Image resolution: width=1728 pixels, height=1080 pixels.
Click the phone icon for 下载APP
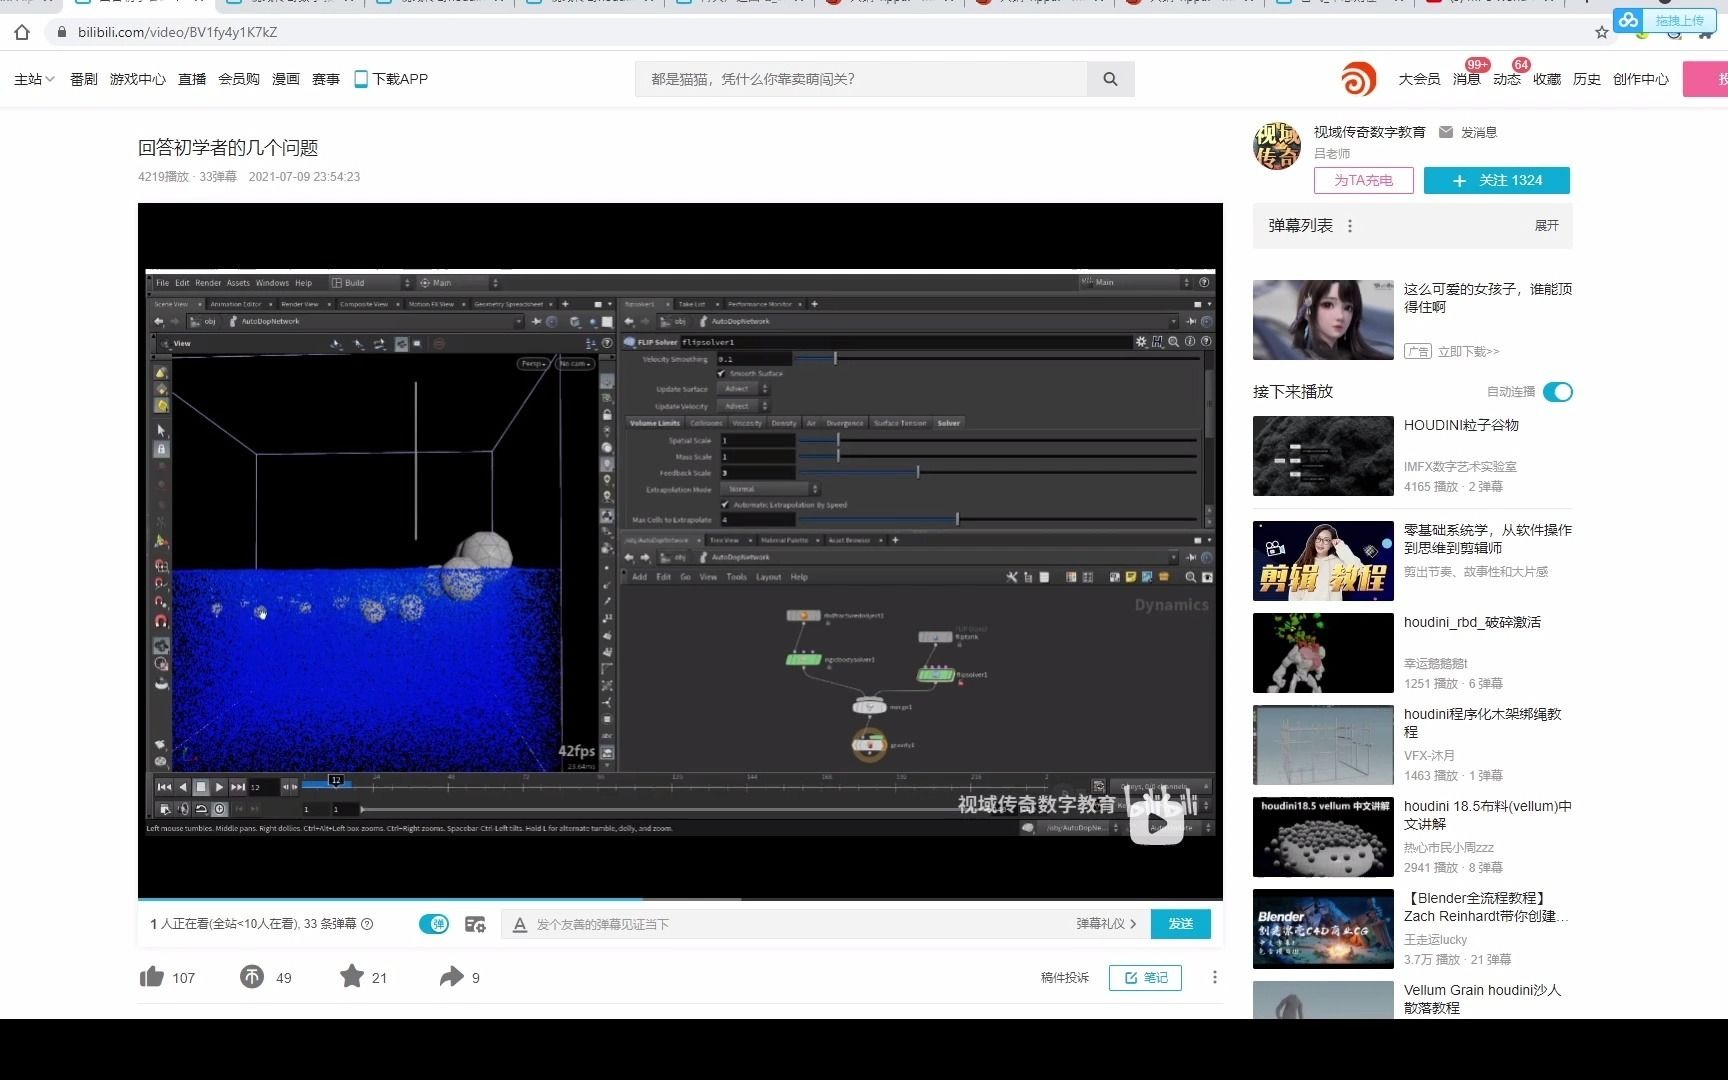point(361,79)
